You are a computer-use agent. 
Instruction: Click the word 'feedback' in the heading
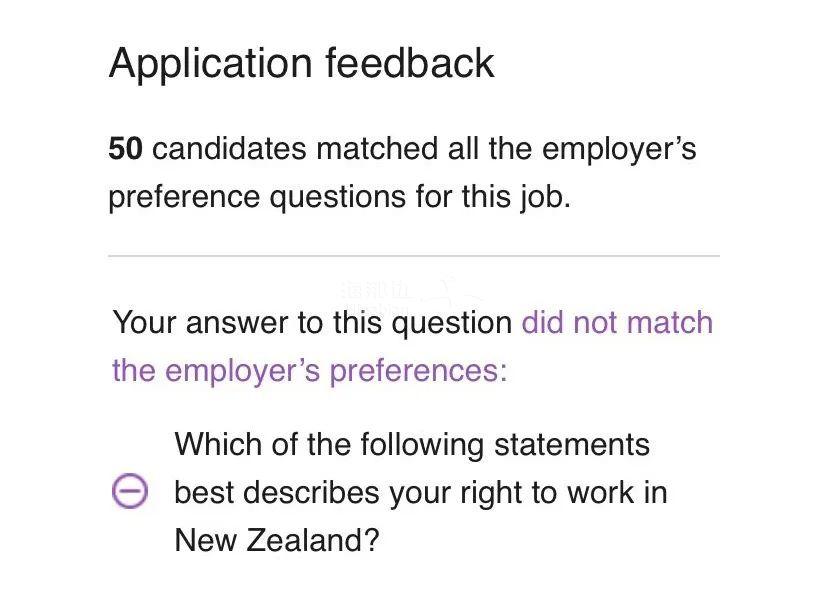coord(410,63)
